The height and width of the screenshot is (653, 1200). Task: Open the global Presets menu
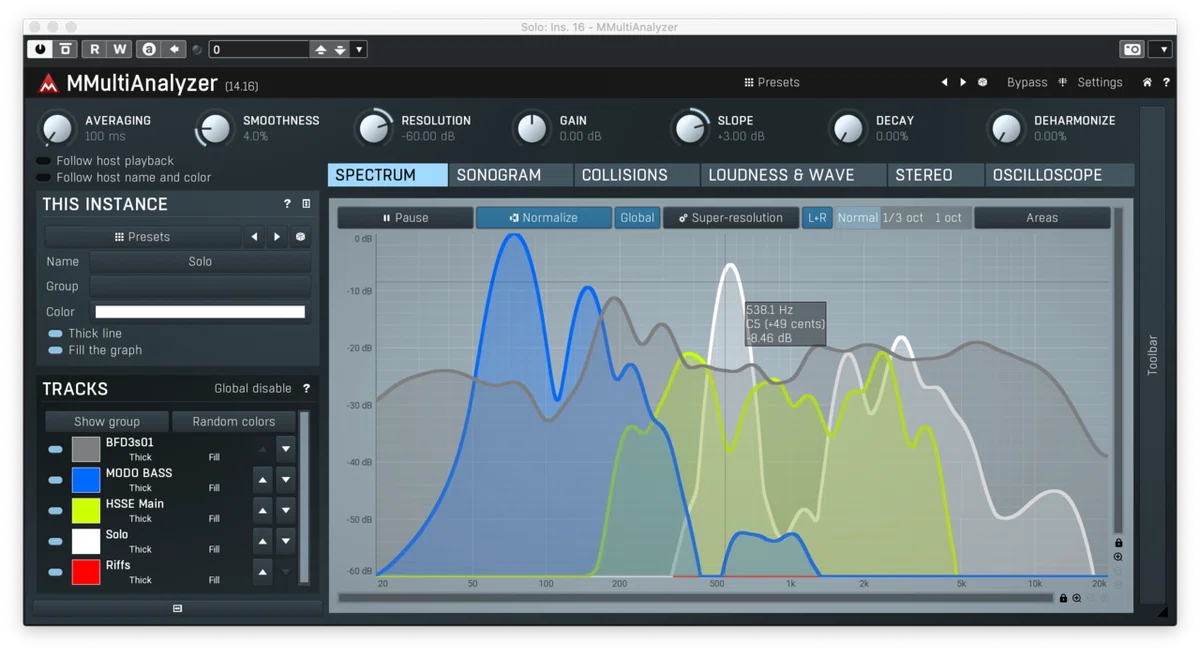click(x=772, y=82)
